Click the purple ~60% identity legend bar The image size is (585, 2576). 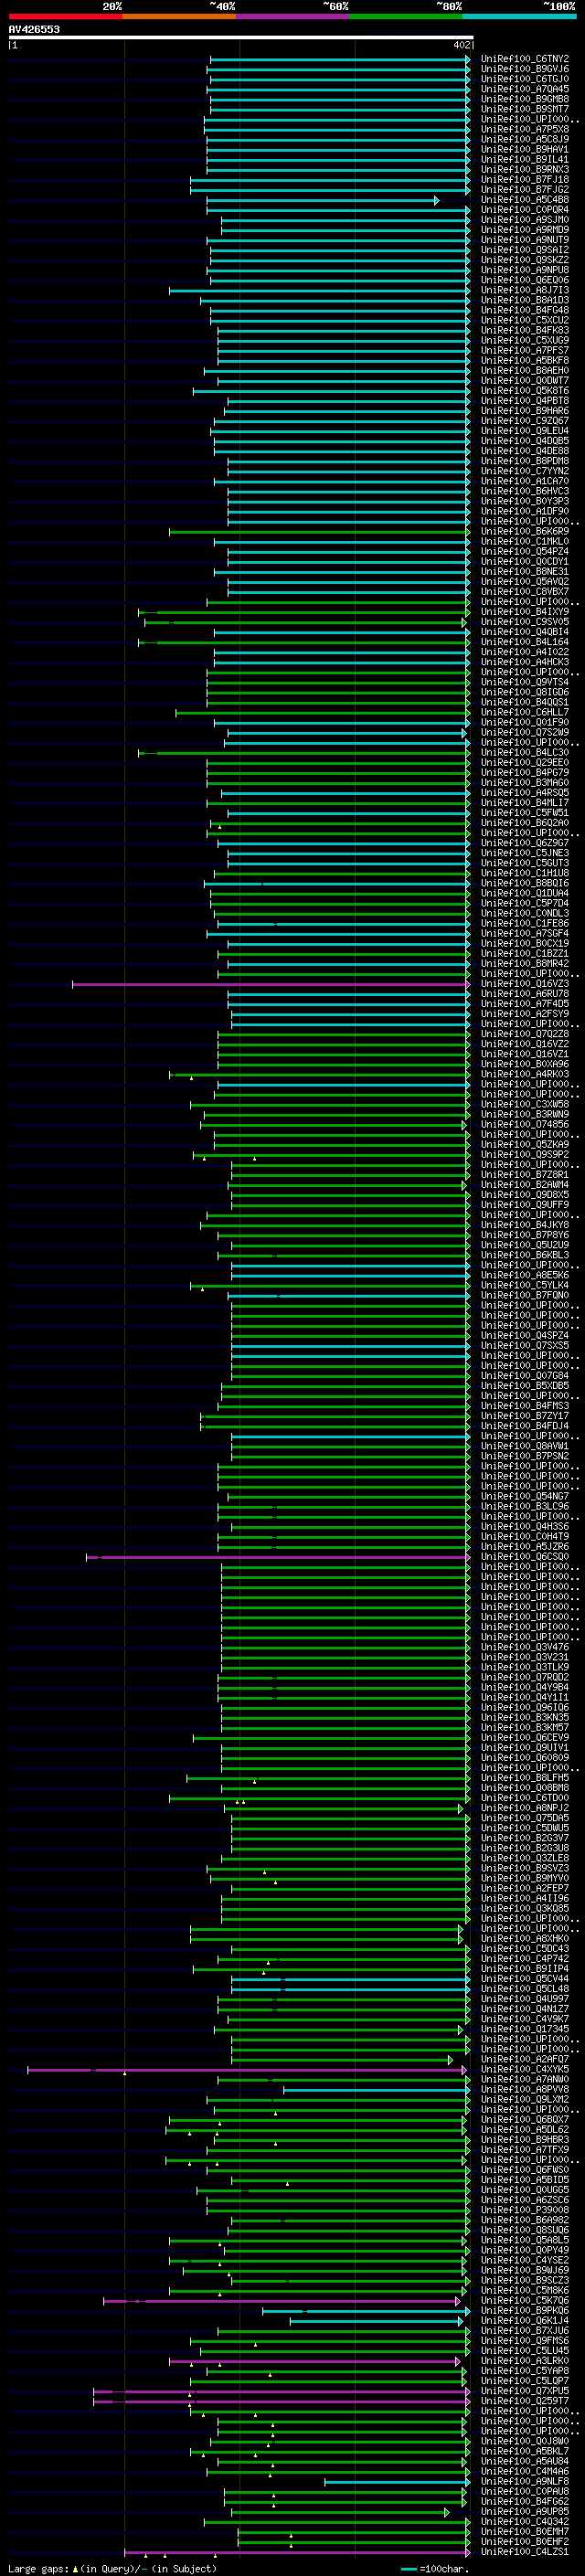click(x=293, y=17)
